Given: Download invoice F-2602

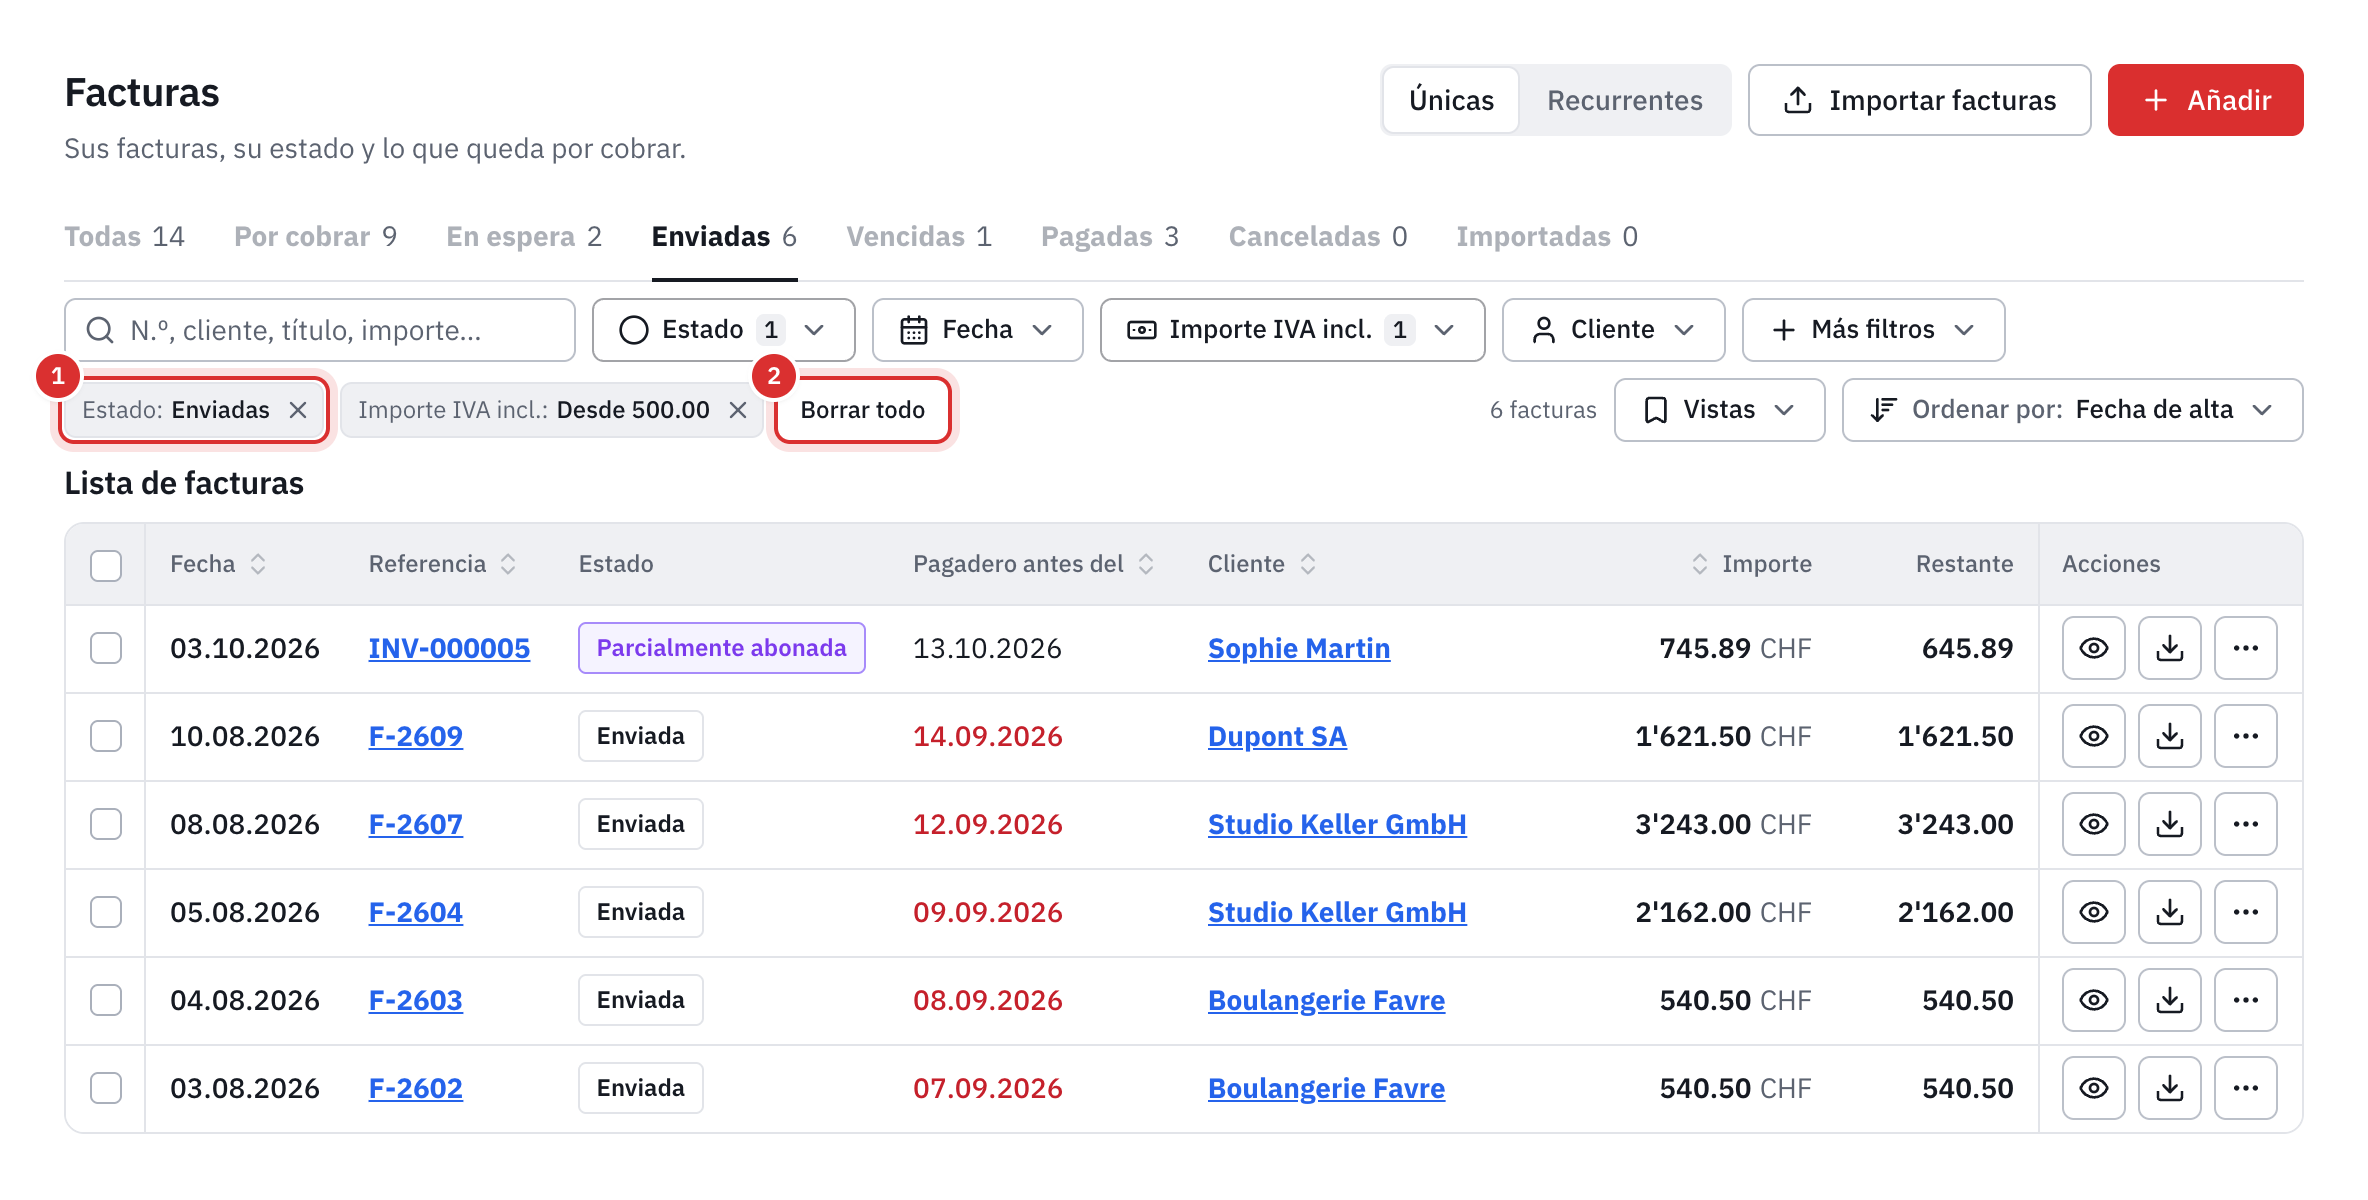Looking at the screenshot, I should click(2169, 1088).
